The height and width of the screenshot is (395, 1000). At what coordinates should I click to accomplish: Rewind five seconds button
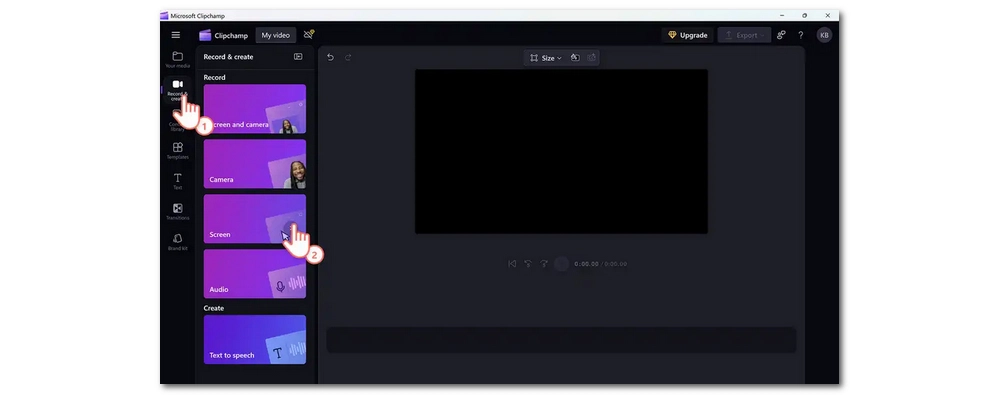(528, 264)
